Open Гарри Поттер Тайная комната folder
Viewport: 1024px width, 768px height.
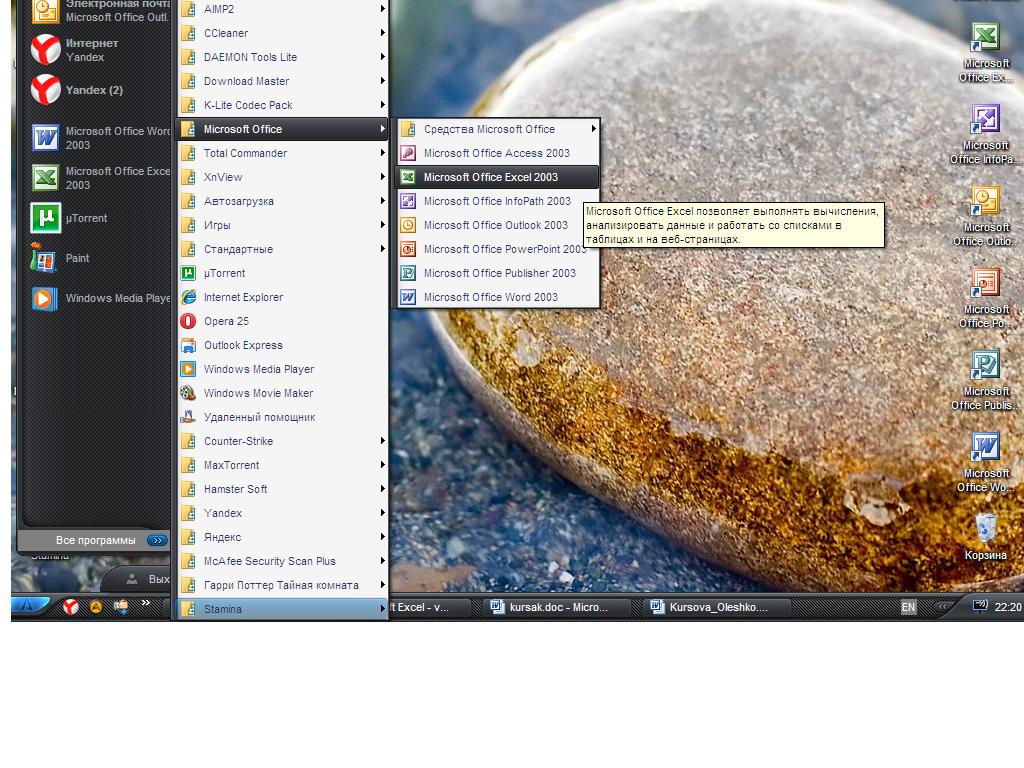point(283,585)
